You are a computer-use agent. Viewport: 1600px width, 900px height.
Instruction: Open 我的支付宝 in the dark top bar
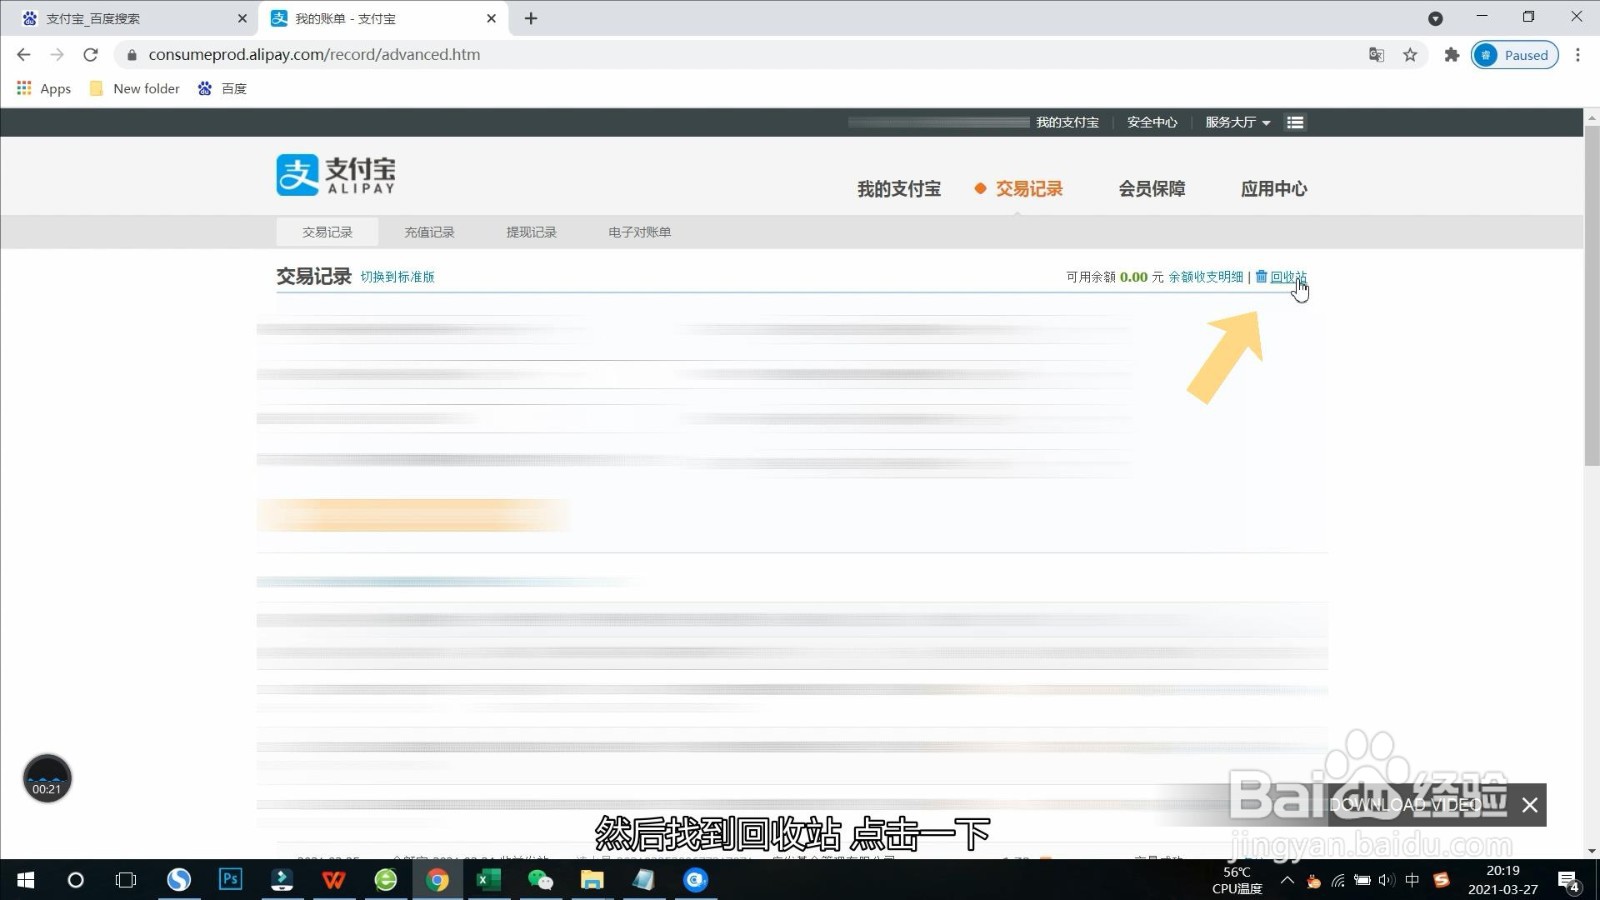1067,122
